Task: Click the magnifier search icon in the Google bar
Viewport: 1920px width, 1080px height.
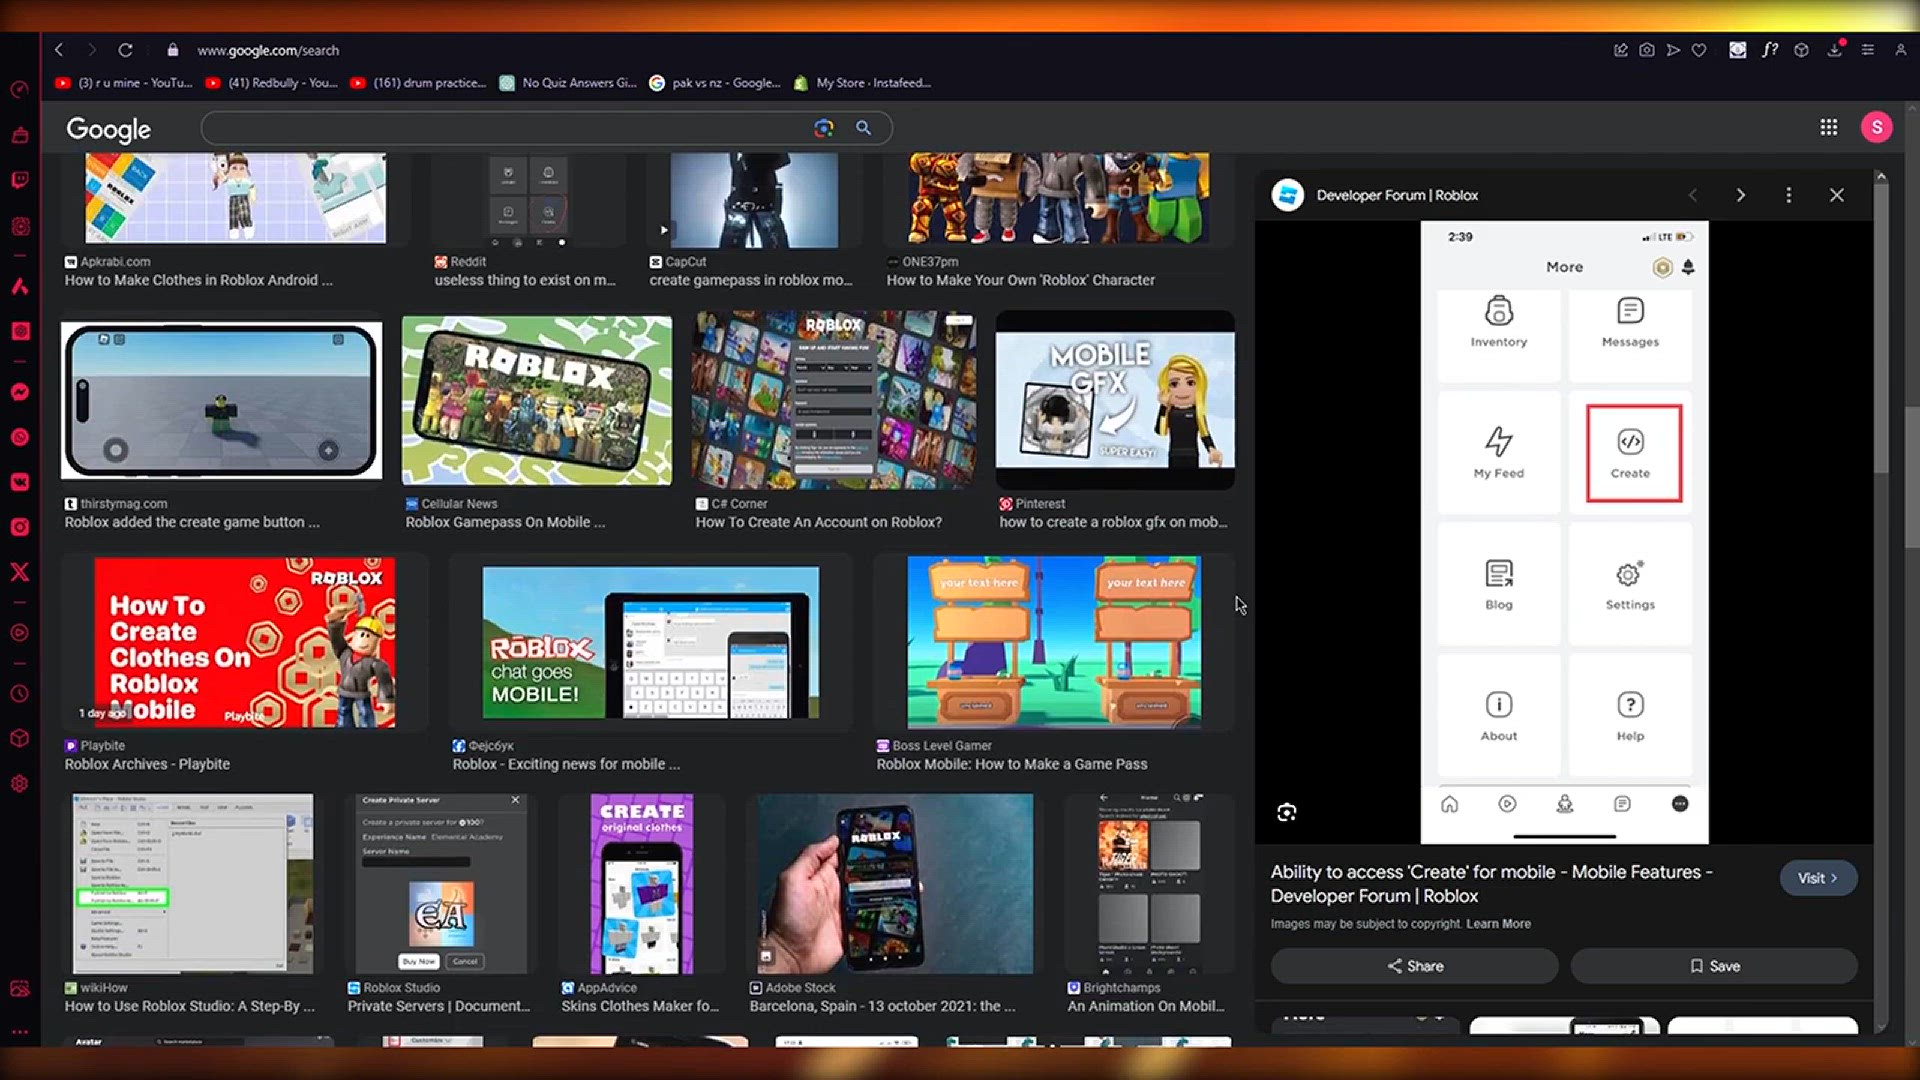Action: 863,128
